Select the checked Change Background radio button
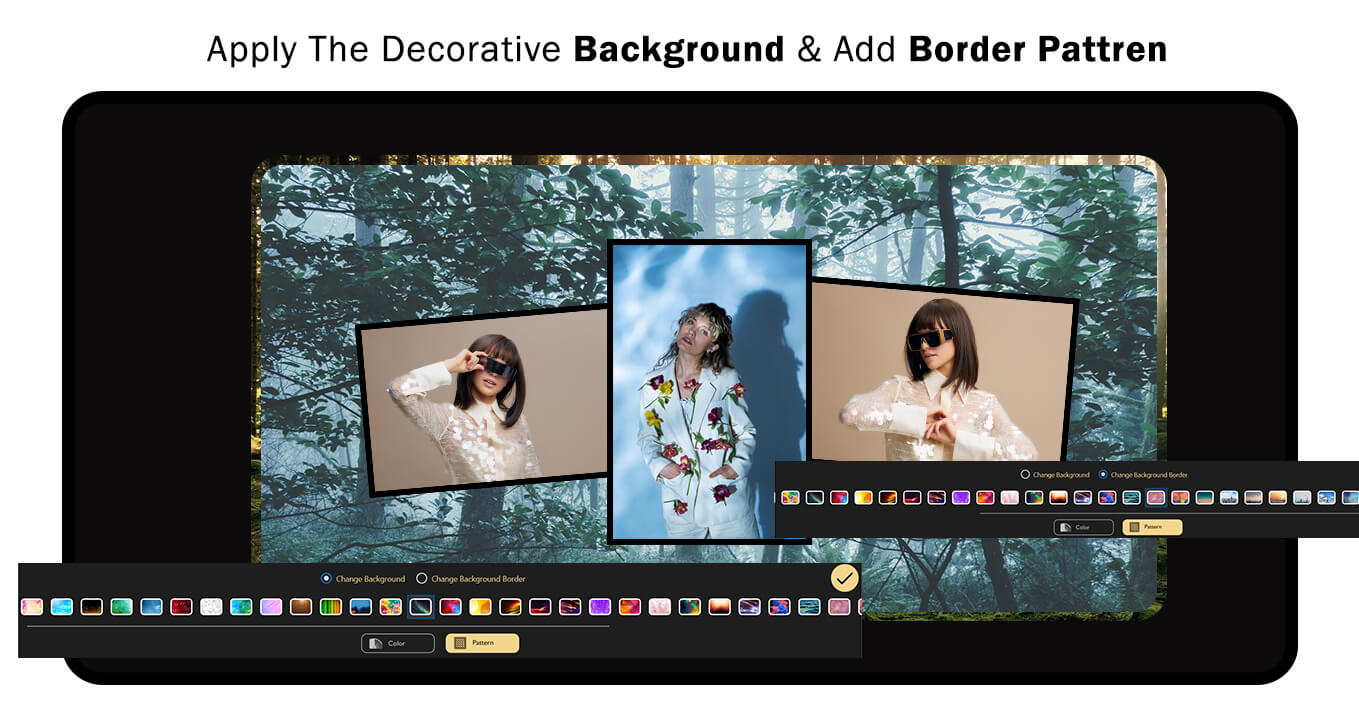Screen dimensions: 1359x724 pos(326,579)
